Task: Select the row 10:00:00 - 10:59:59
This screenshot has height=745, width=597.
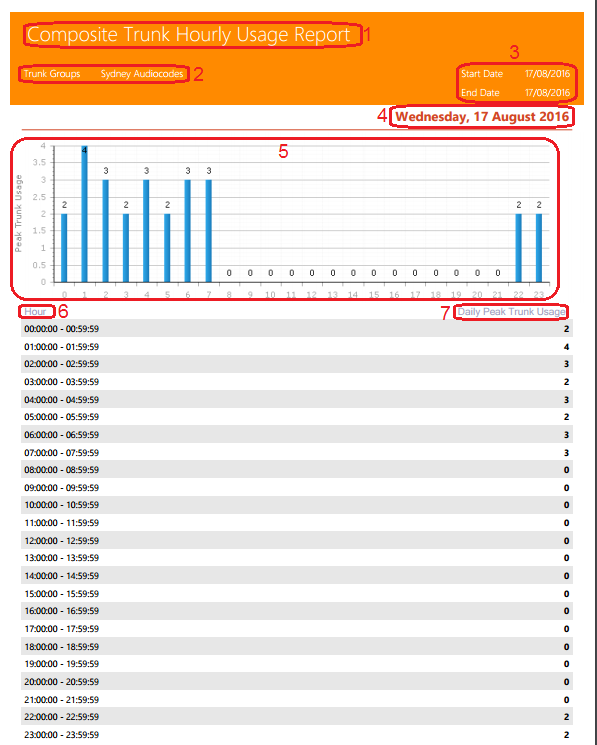Action: (x=297, y=505)
